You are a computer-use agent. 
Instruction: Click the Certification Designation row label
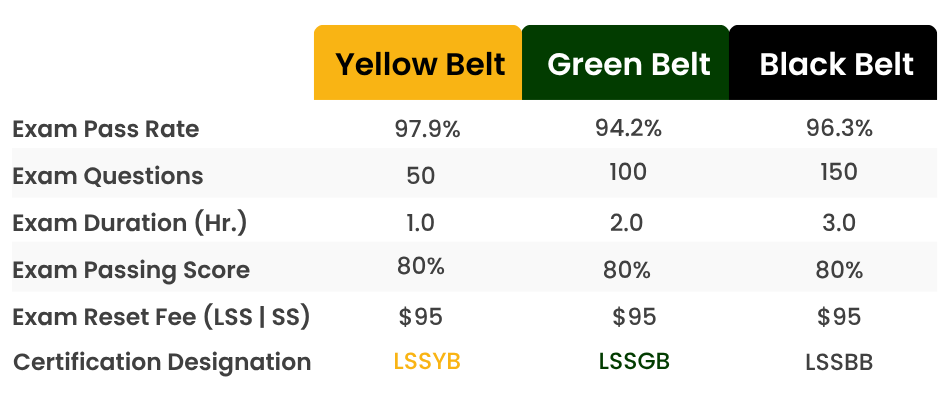pos(162,362)
